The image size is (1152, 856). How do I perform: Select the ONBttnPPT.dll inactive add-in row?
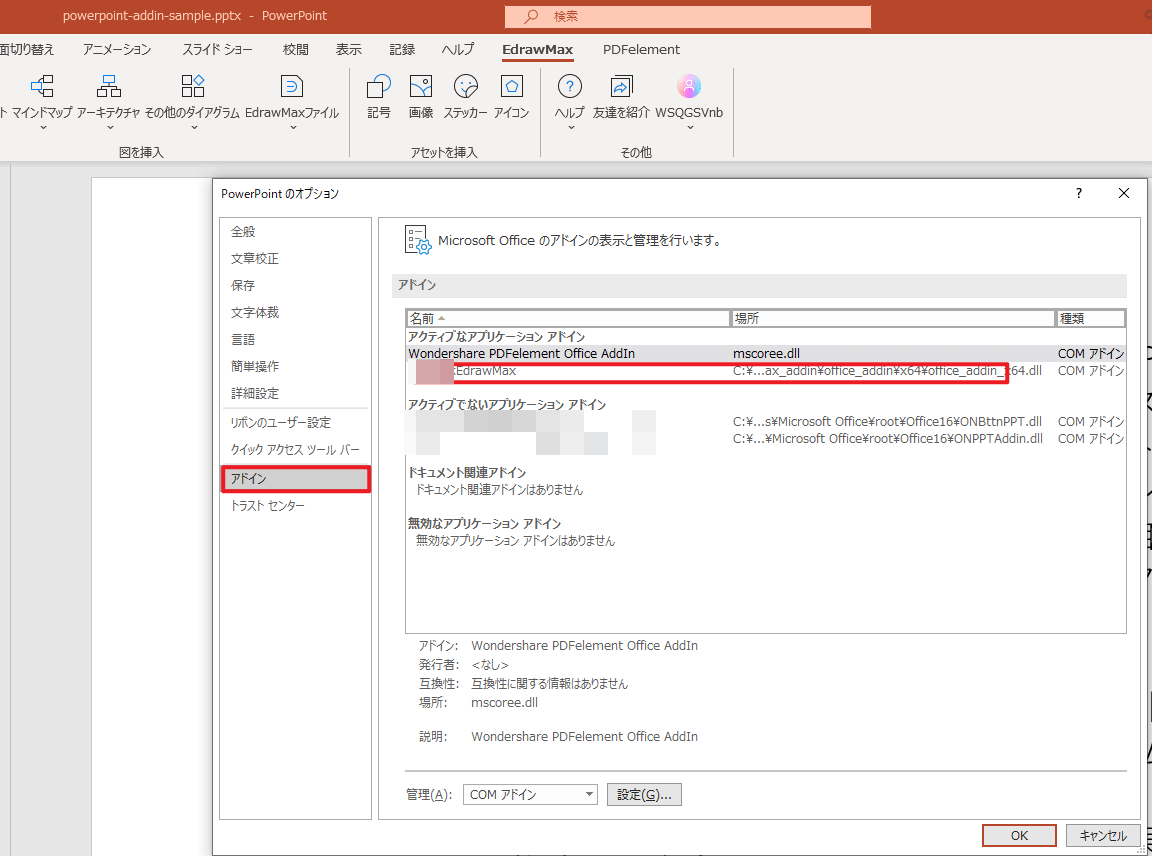(766, 422)
